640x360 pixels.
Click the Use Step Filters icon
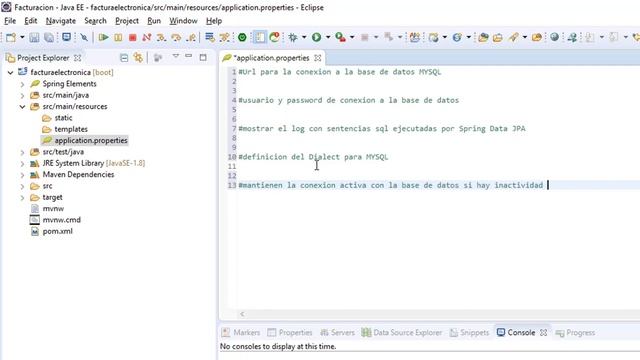pyautogui.click(x=224, y=38)
